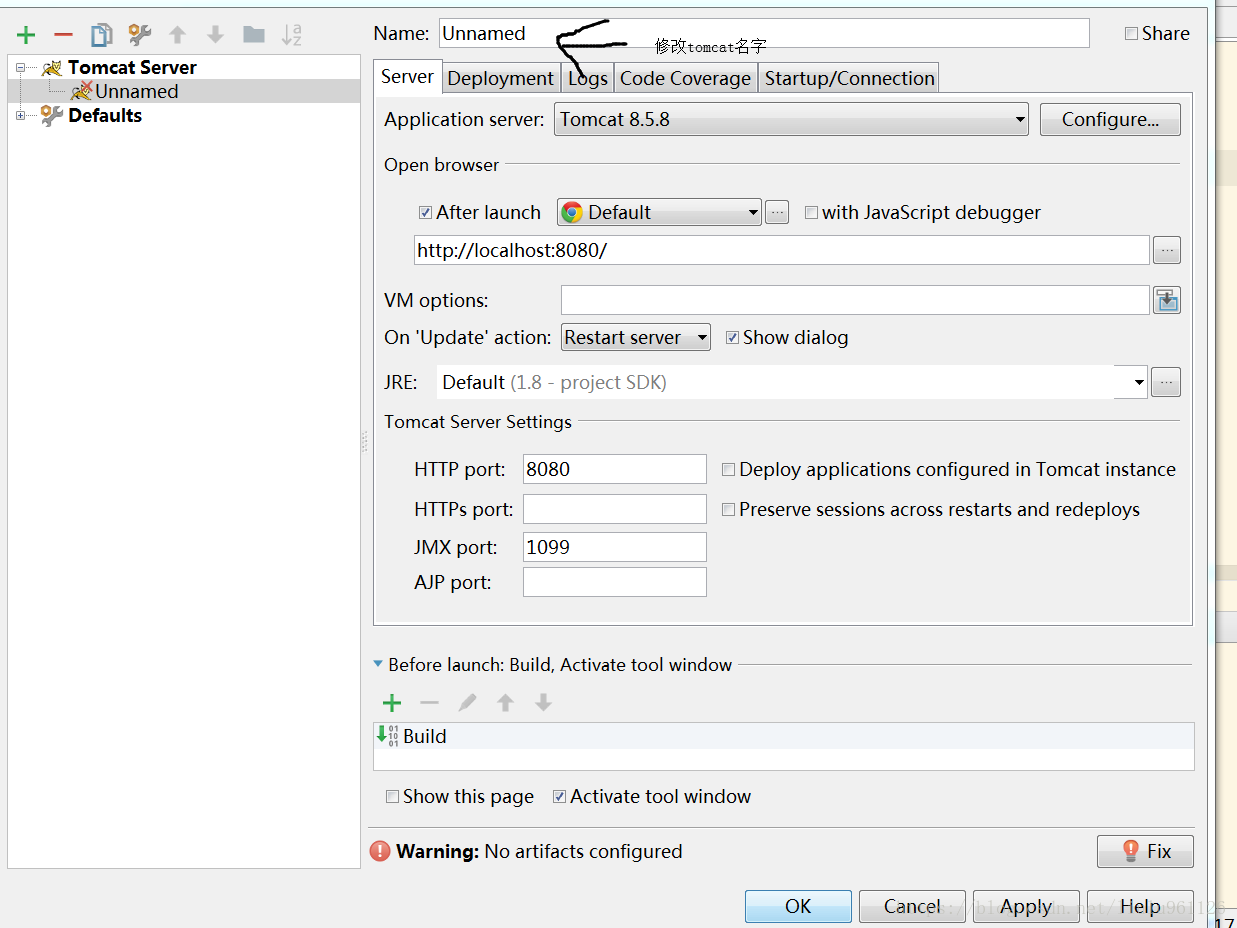Focus the HTTP port field
The height and width of the screenshot is (928, 1237).
[615, 469]
